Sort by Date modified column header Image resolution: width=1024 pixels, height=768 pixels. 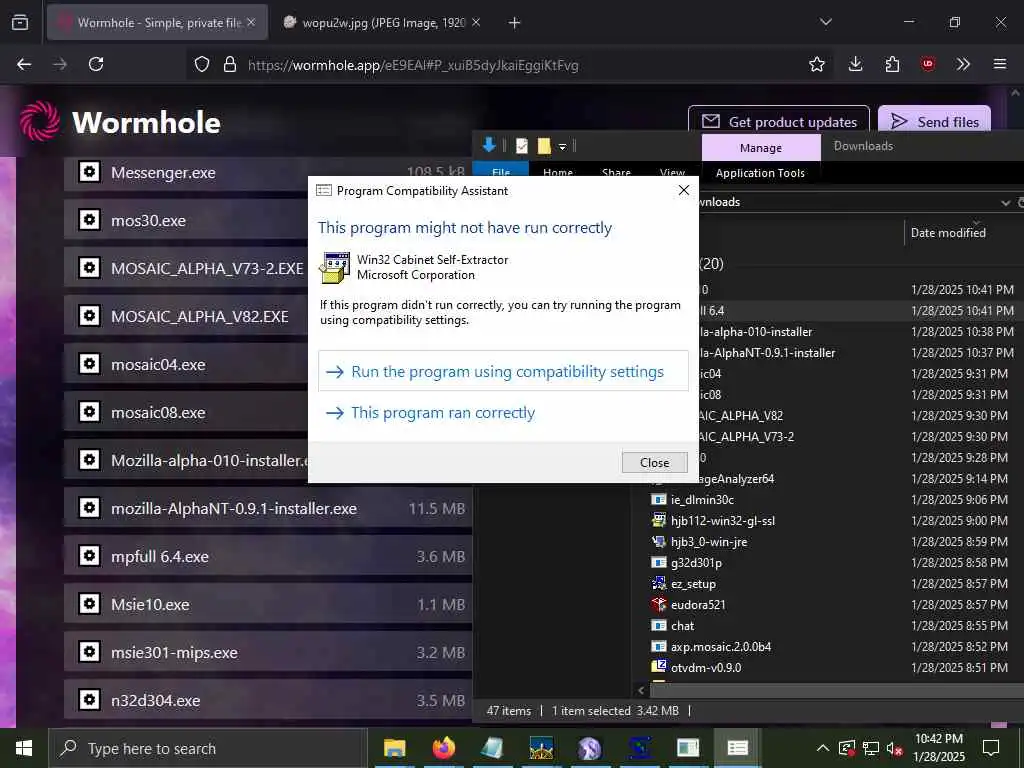[x=948, y=232]
